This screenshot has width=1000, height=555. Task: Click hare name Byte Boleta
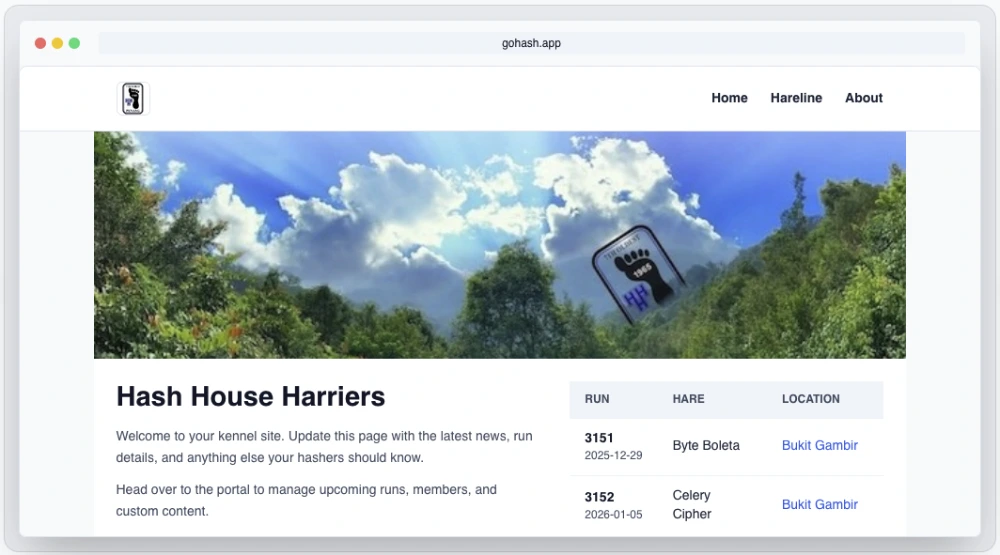click(706, 445)
